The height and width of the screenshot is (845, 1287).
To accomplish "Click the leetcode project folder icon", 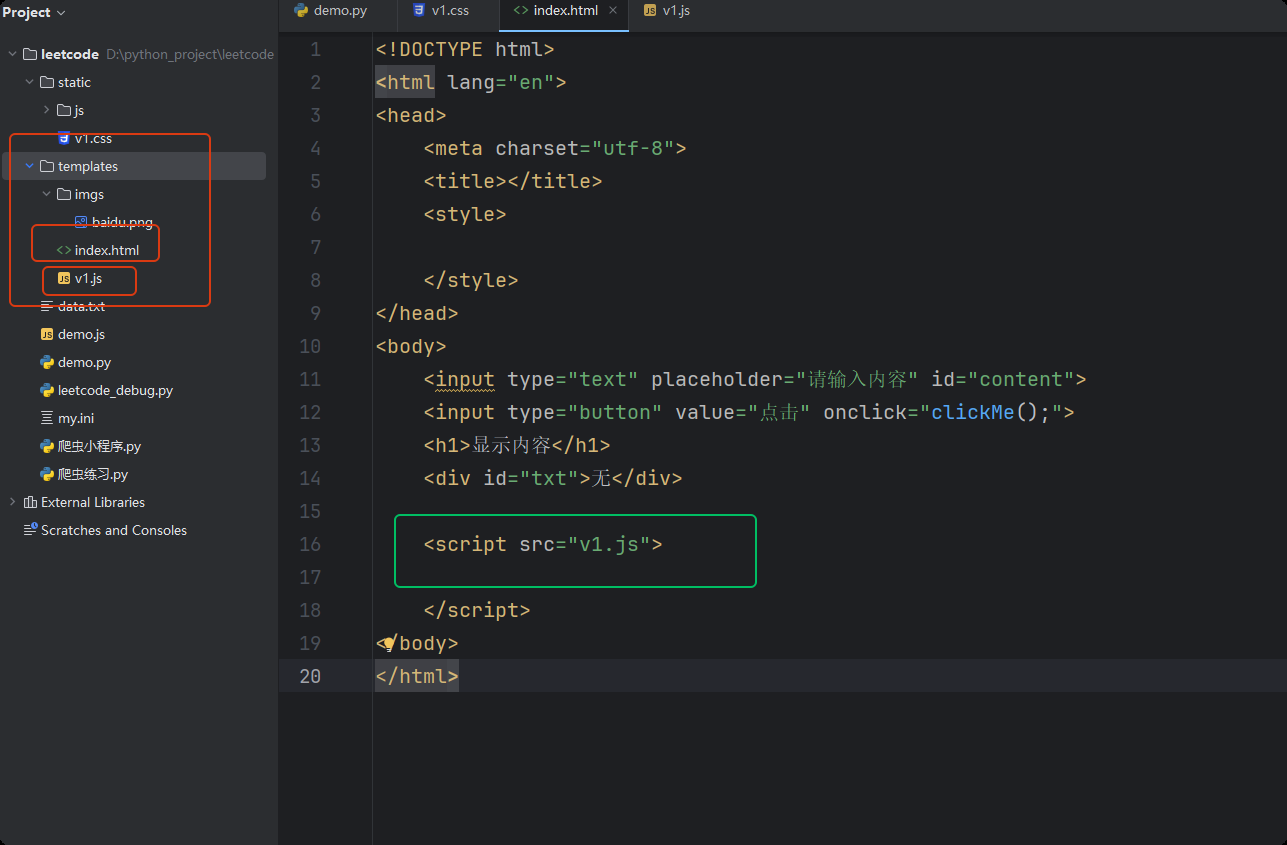I will [29, 54].
